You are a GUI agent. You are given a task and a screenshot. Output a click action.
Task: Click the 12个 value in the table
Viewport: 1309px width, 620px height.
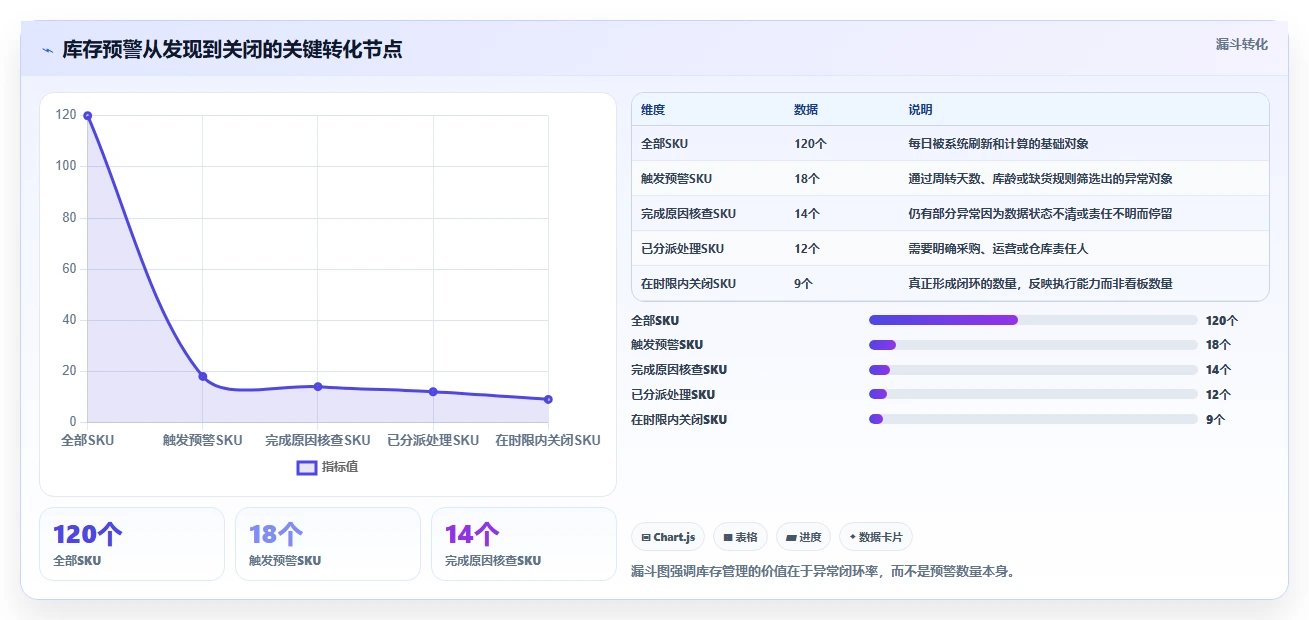click(x=807, y=249)
